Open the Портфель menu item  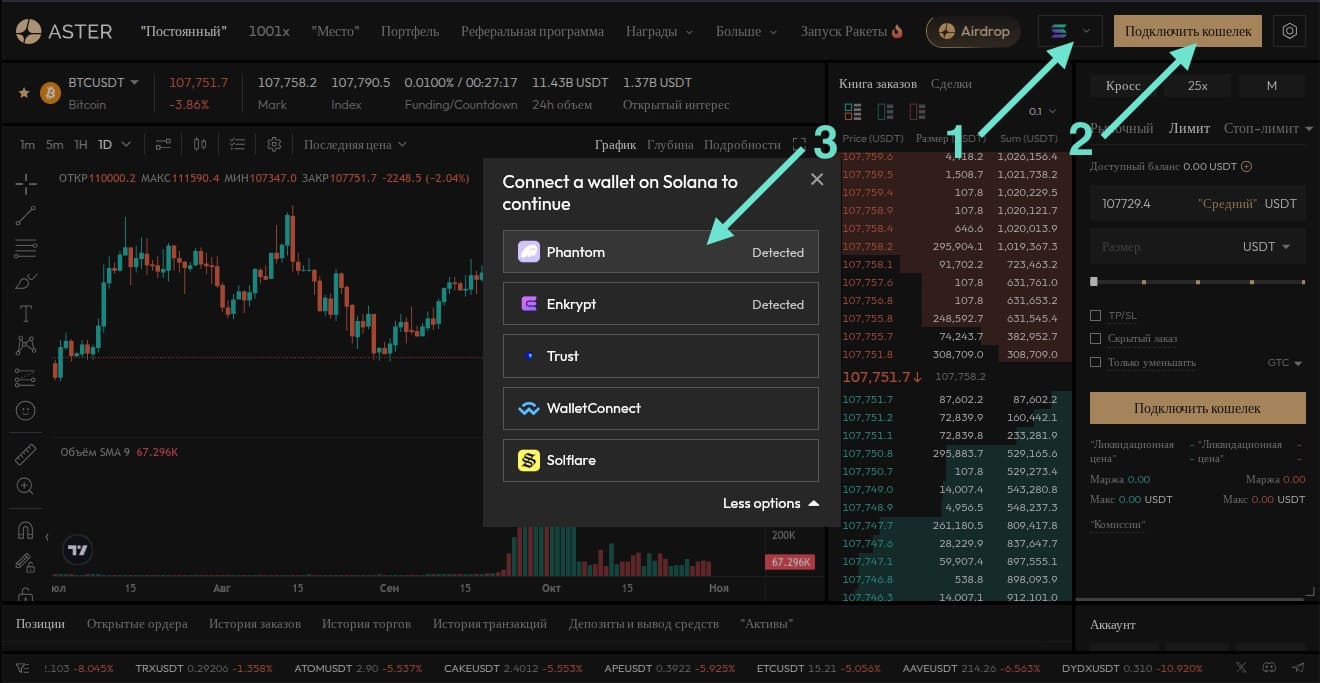point(410,31)
